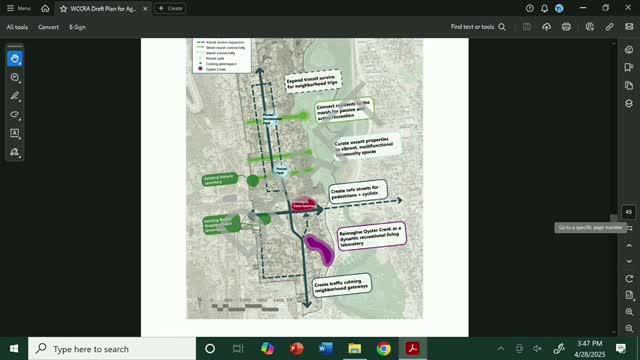Upload file via cloud icon
Image resolution: width=640 pixels, height=360 pixels.
tap(547, 27)
